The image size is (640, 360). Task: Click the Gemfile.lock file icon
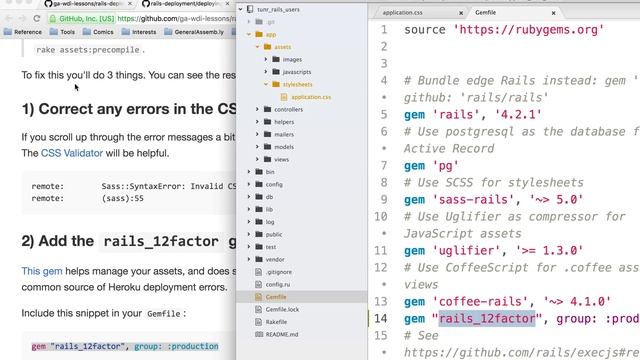point(258,309)
